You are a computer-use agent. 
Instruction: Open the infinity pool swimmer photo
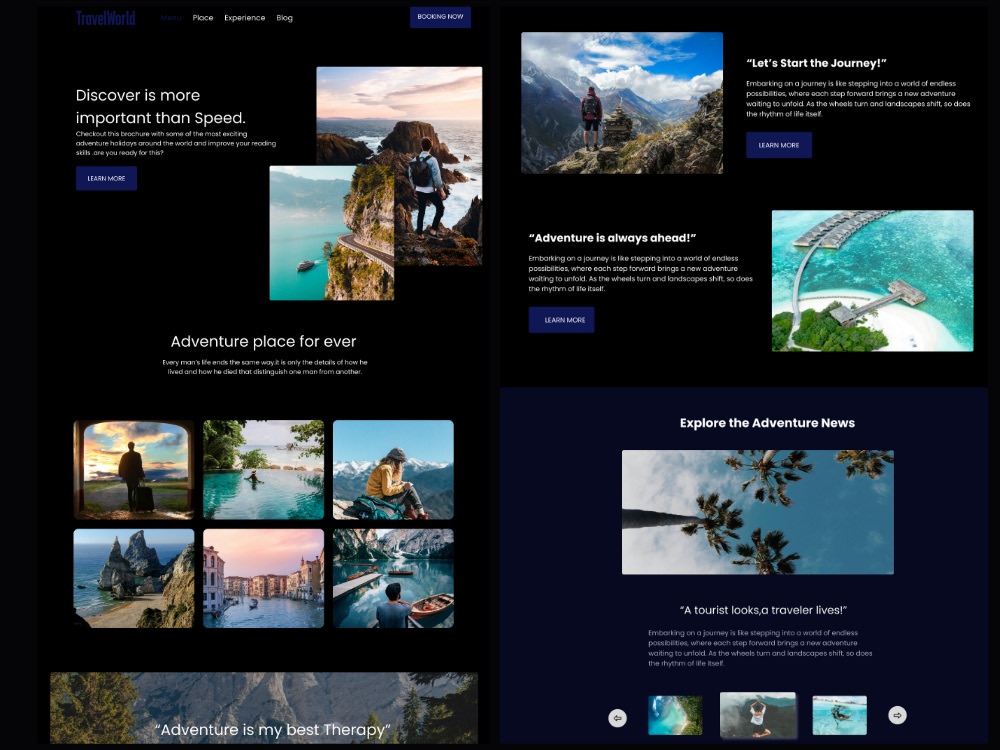tap(263, 469)
